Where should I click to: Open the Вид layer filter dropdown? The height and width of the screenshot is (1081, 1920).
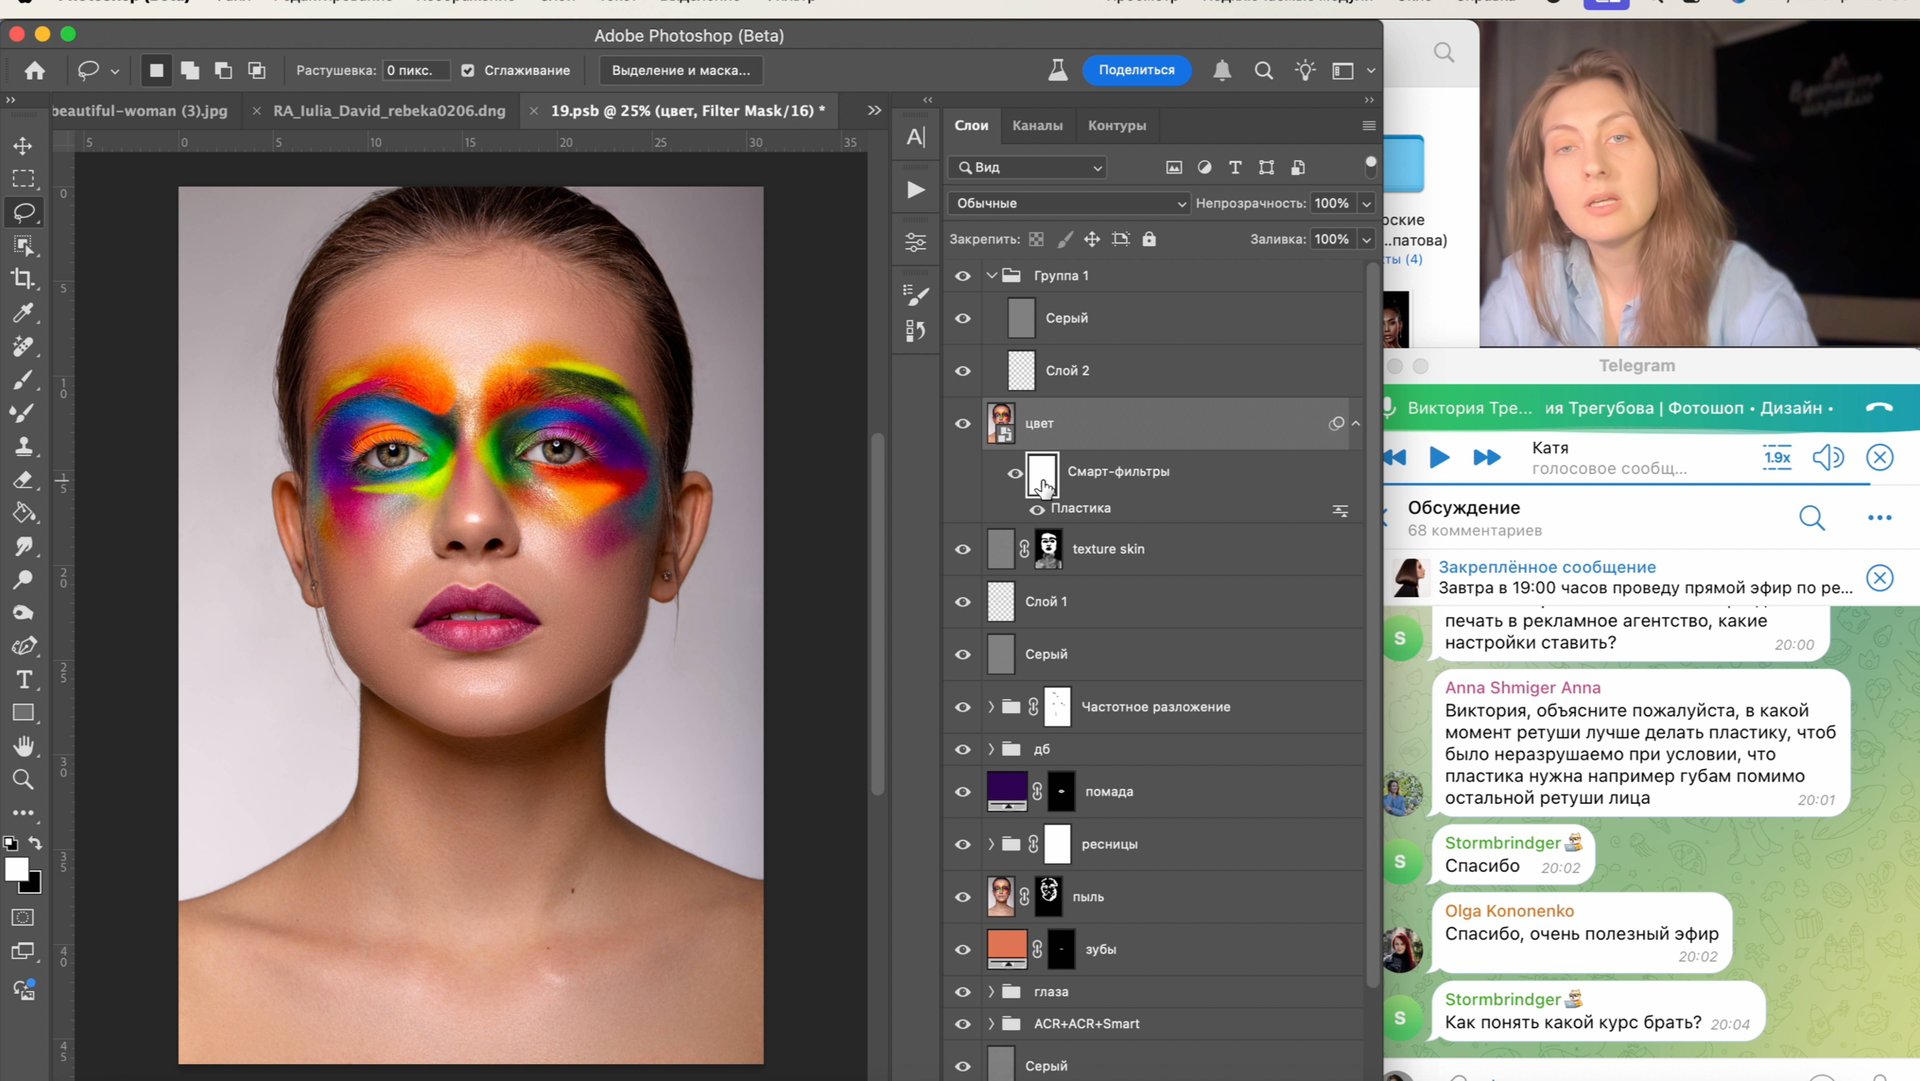(x=1028, y=168)
